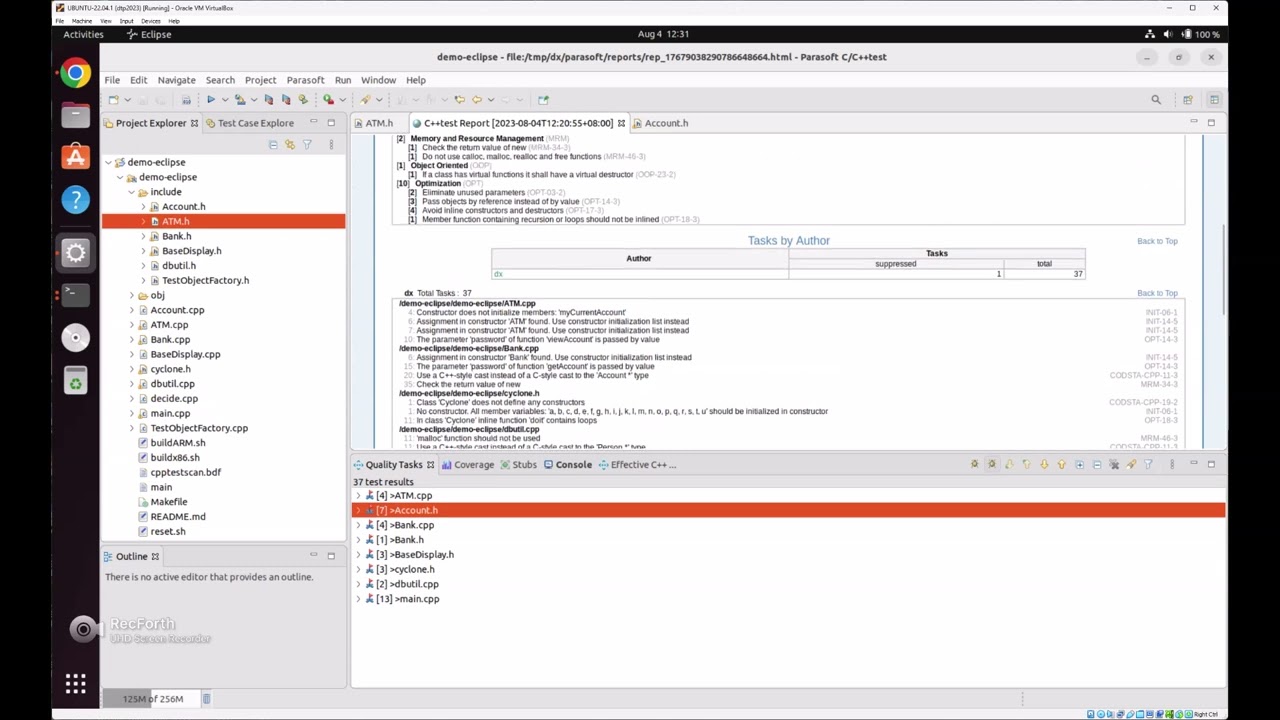Maximize the Quality Tasks panel
Image resolution: width=1280 pixels, height=720 pixels.
pyautogui.click(x=1211, y=464)
